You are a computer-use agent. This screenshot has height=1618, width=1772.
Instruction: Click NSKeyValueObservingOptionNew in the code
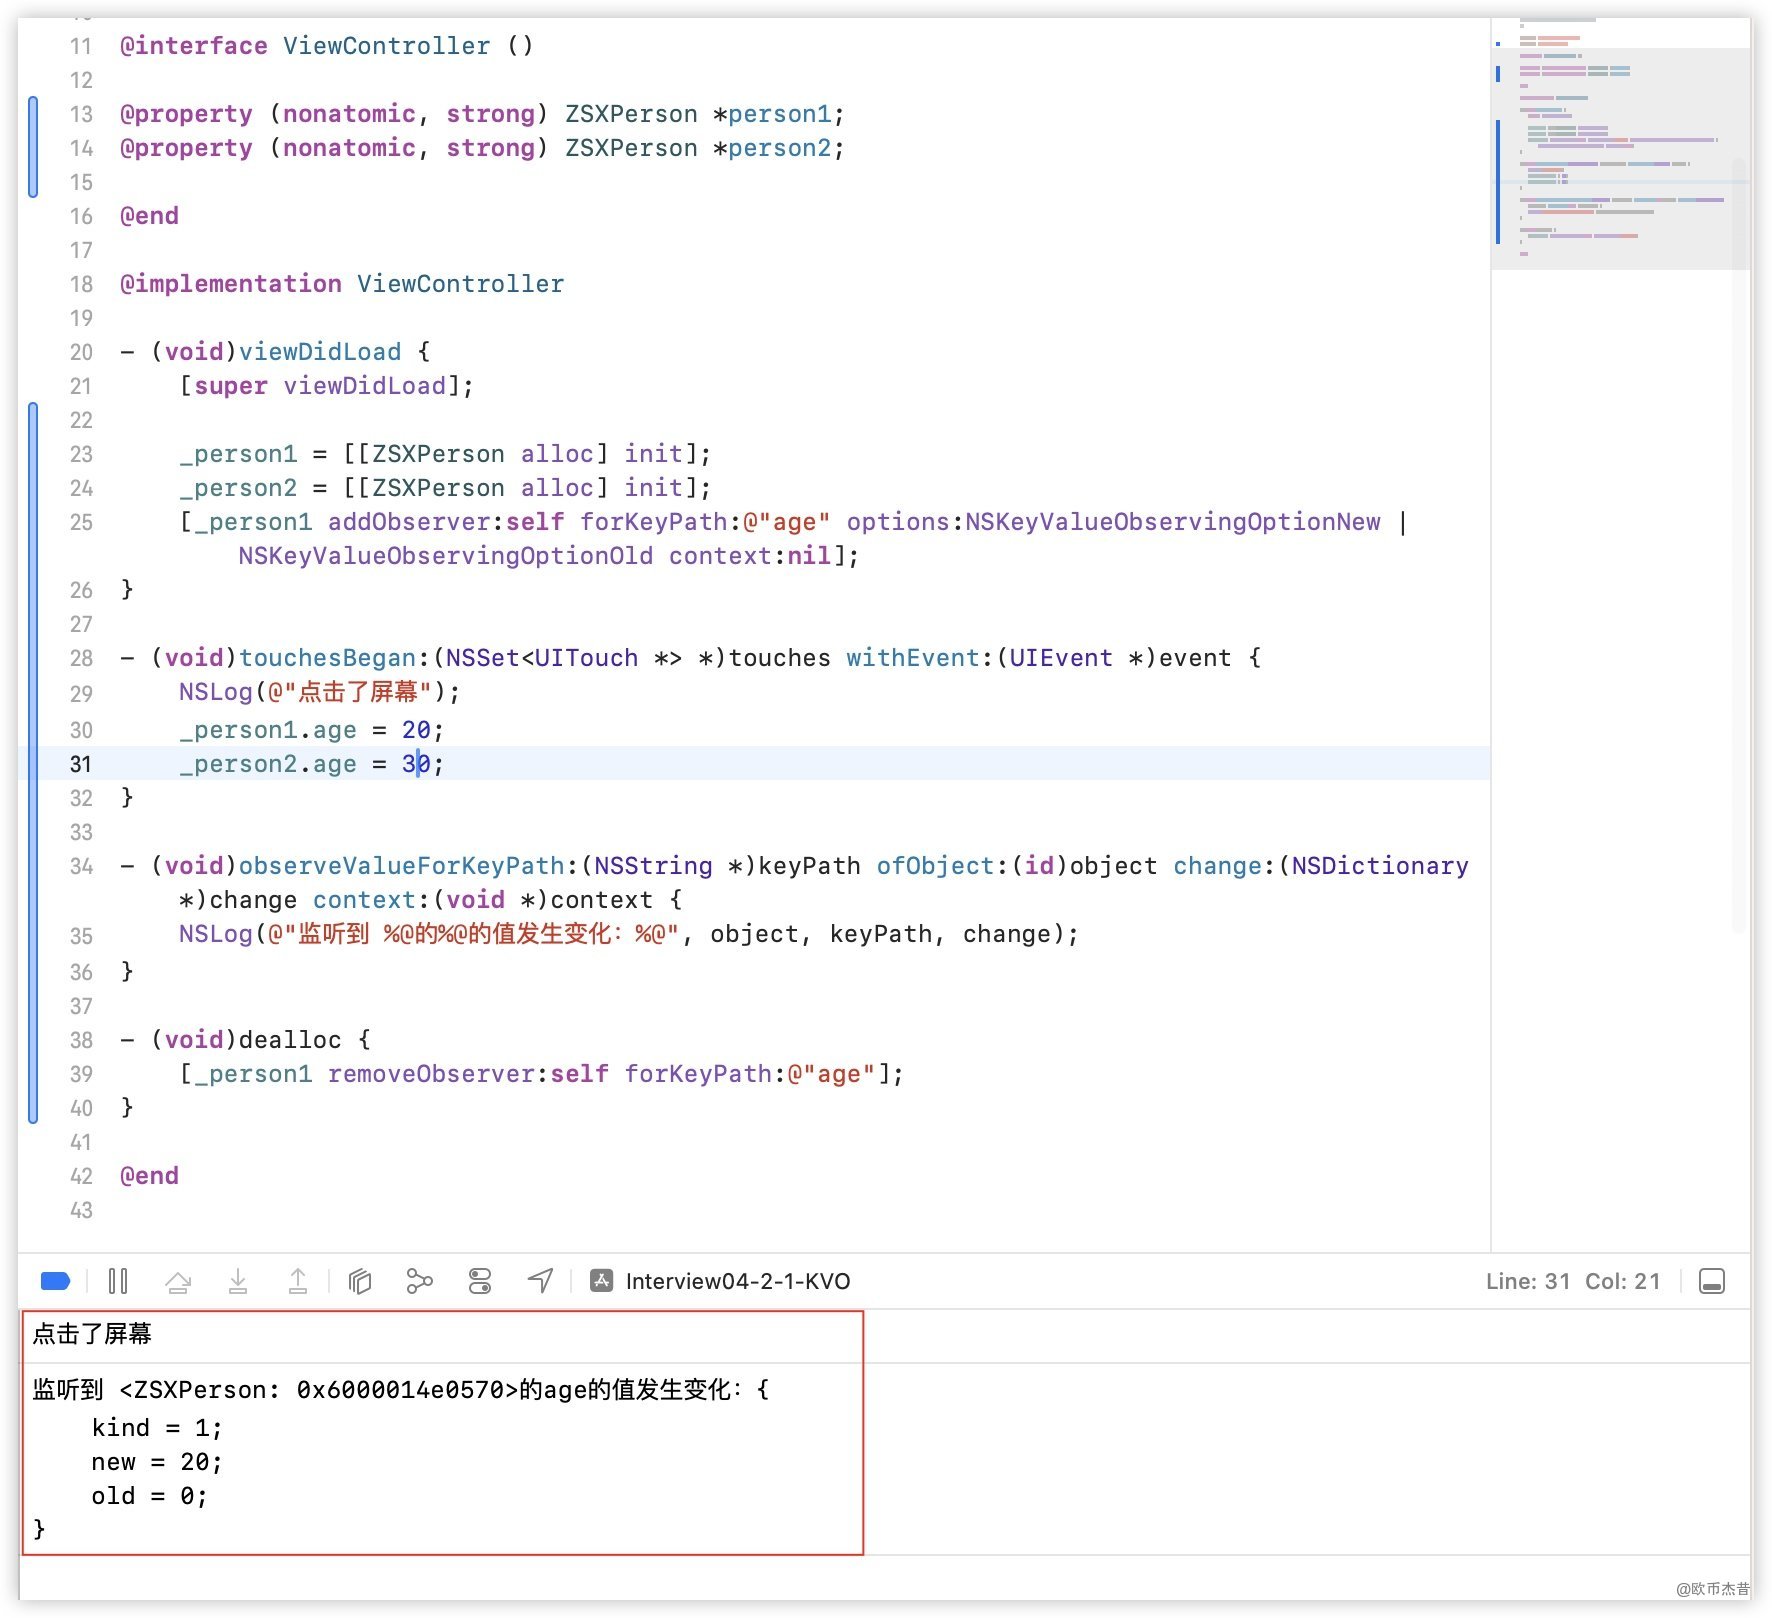1173,522
